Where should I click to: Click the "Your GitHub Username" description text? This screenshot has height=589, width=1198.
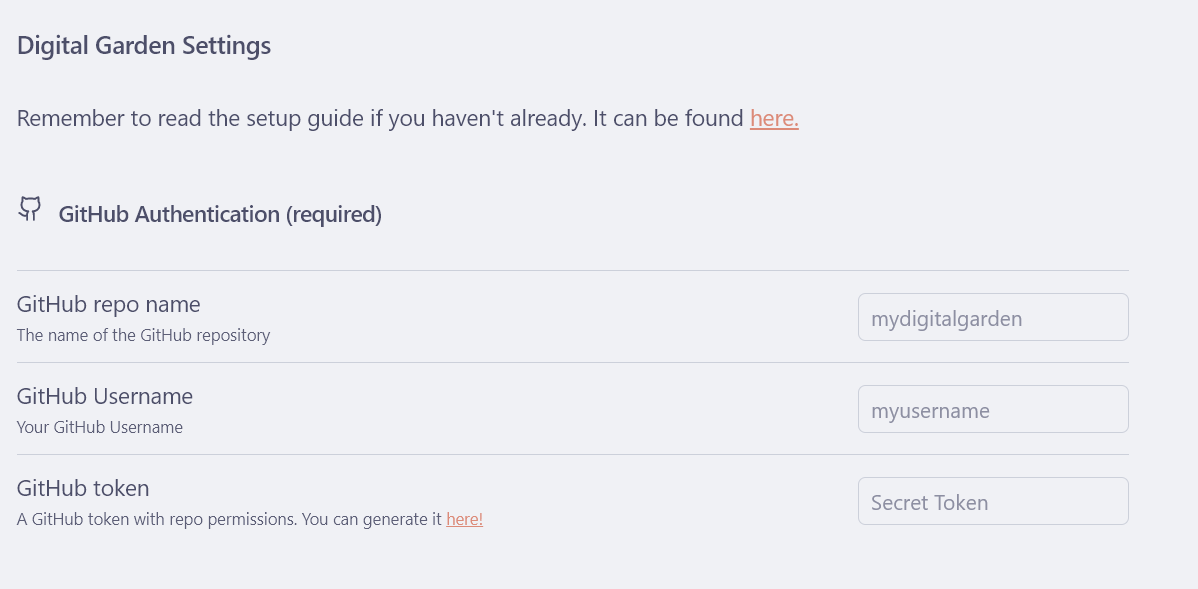(x=100, y=427)
